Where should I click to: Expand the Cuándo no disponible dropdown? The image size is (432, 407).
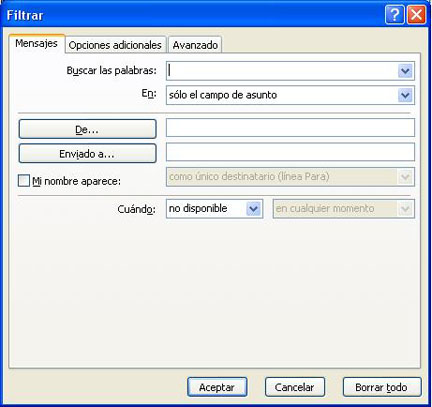253,209
